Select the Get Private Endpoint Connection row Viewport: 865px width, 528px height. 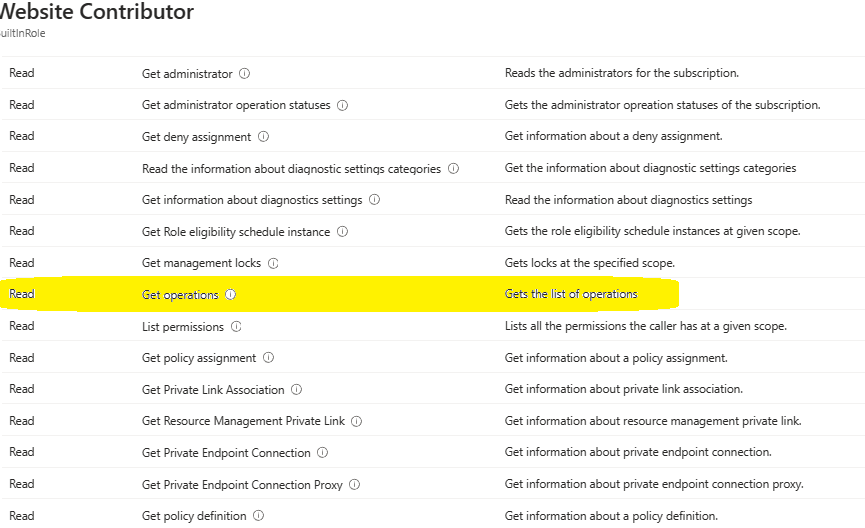432,452
